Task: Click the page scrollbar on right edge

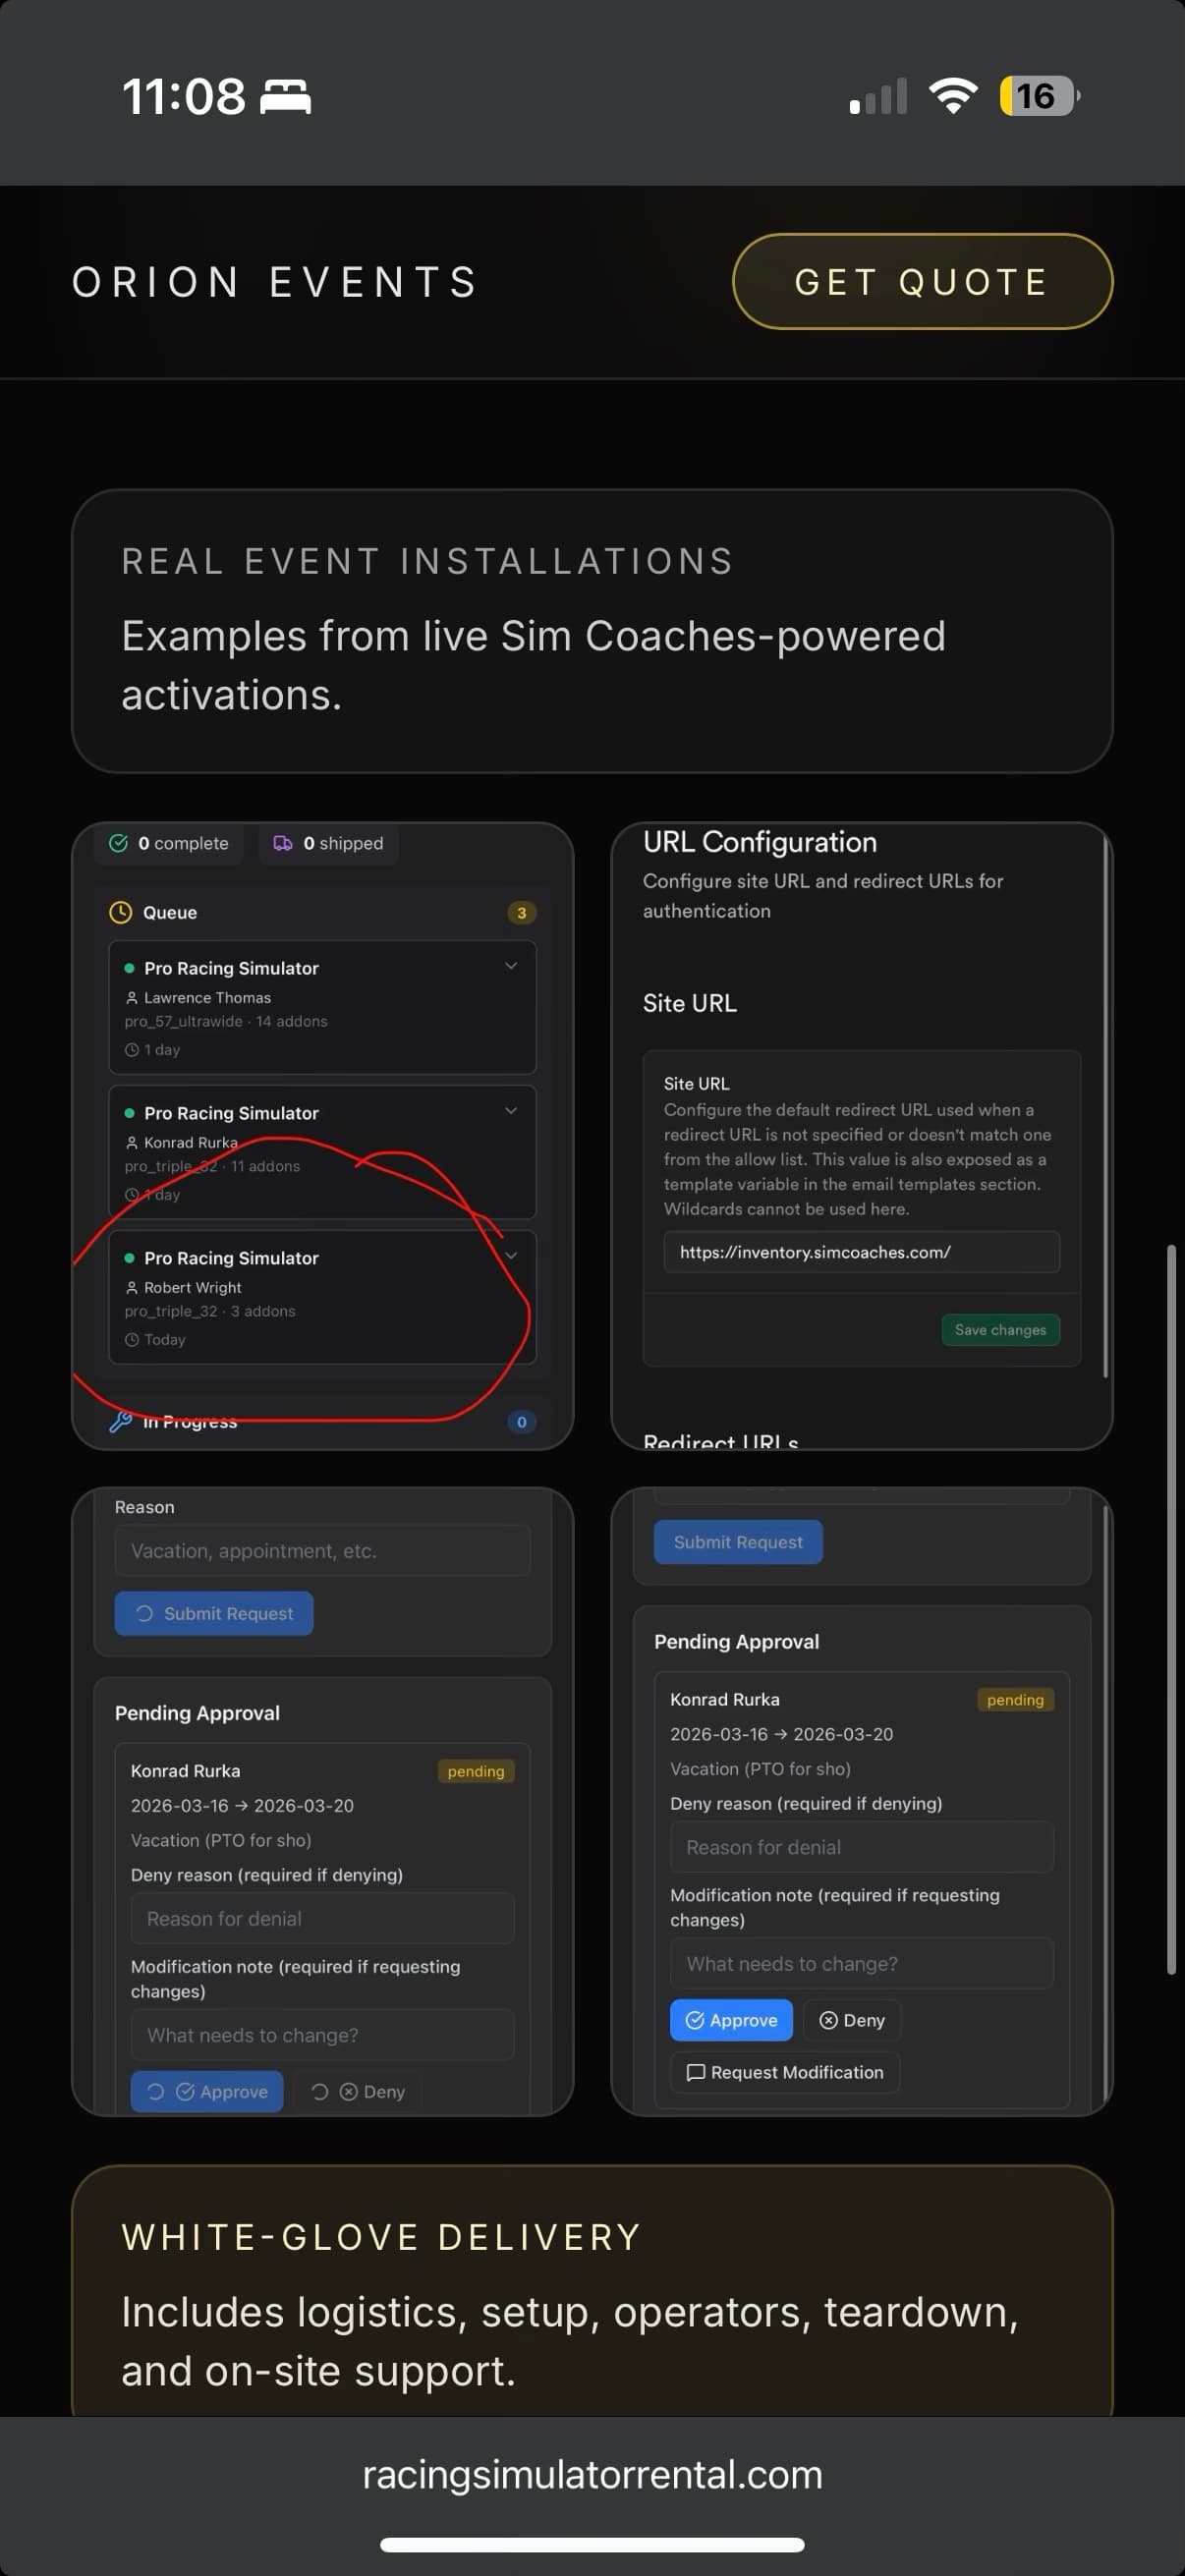Action: point(1170,1610)
